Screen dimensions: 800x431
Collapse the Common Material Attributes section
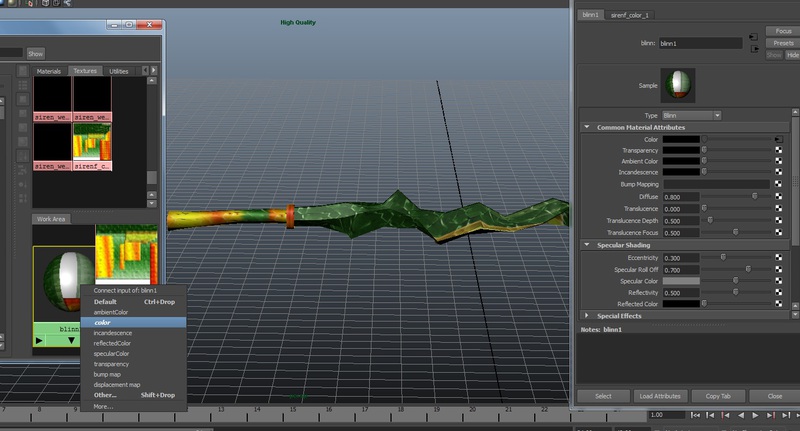(x=587, y=127)
